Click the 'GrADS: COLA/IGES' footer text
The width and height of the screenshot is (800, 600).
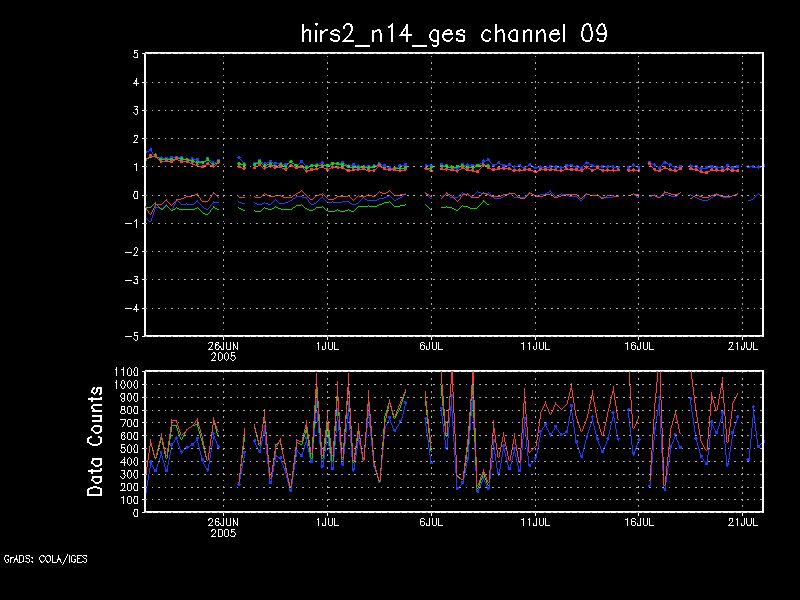tap(45, 559)
